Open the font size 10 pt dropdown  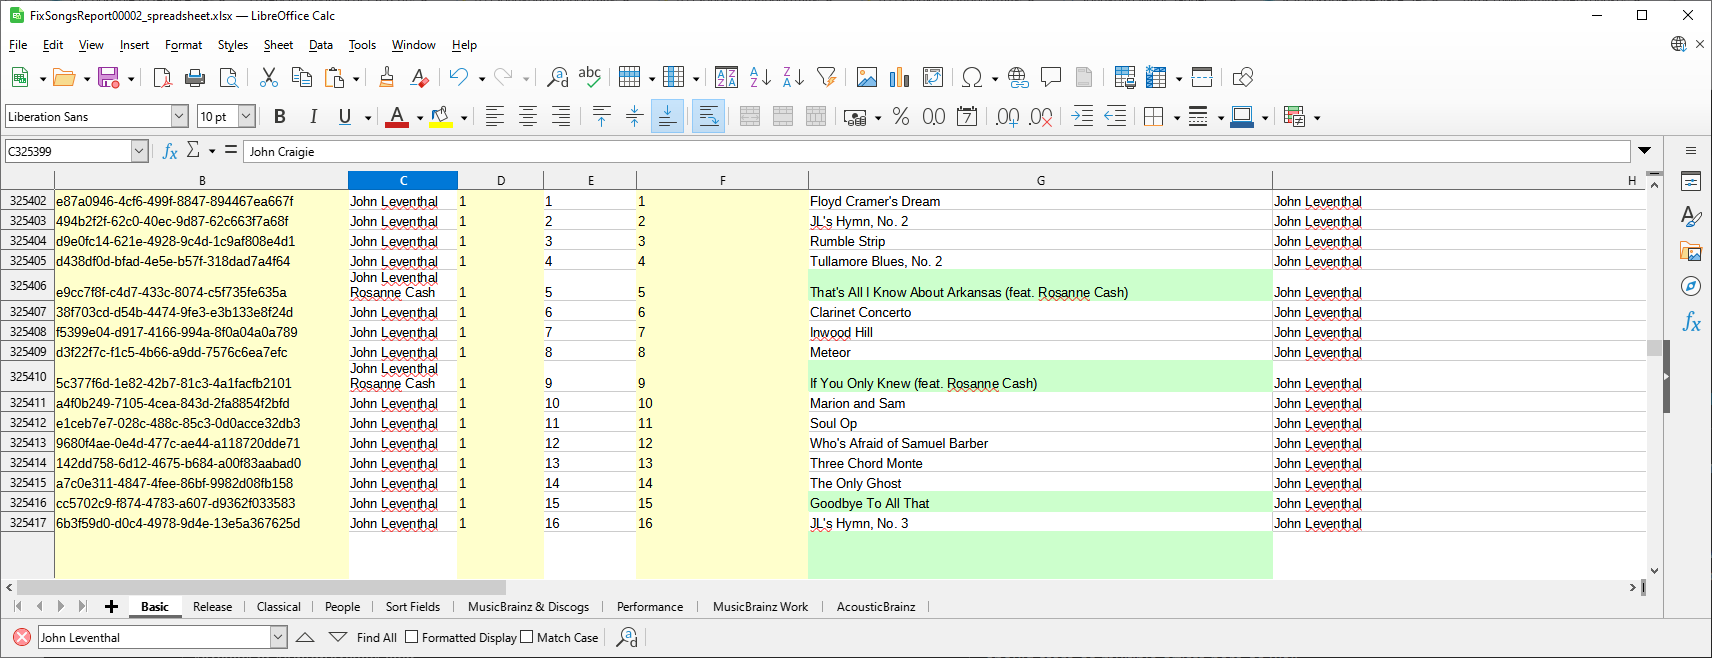(x=246, y=116)
